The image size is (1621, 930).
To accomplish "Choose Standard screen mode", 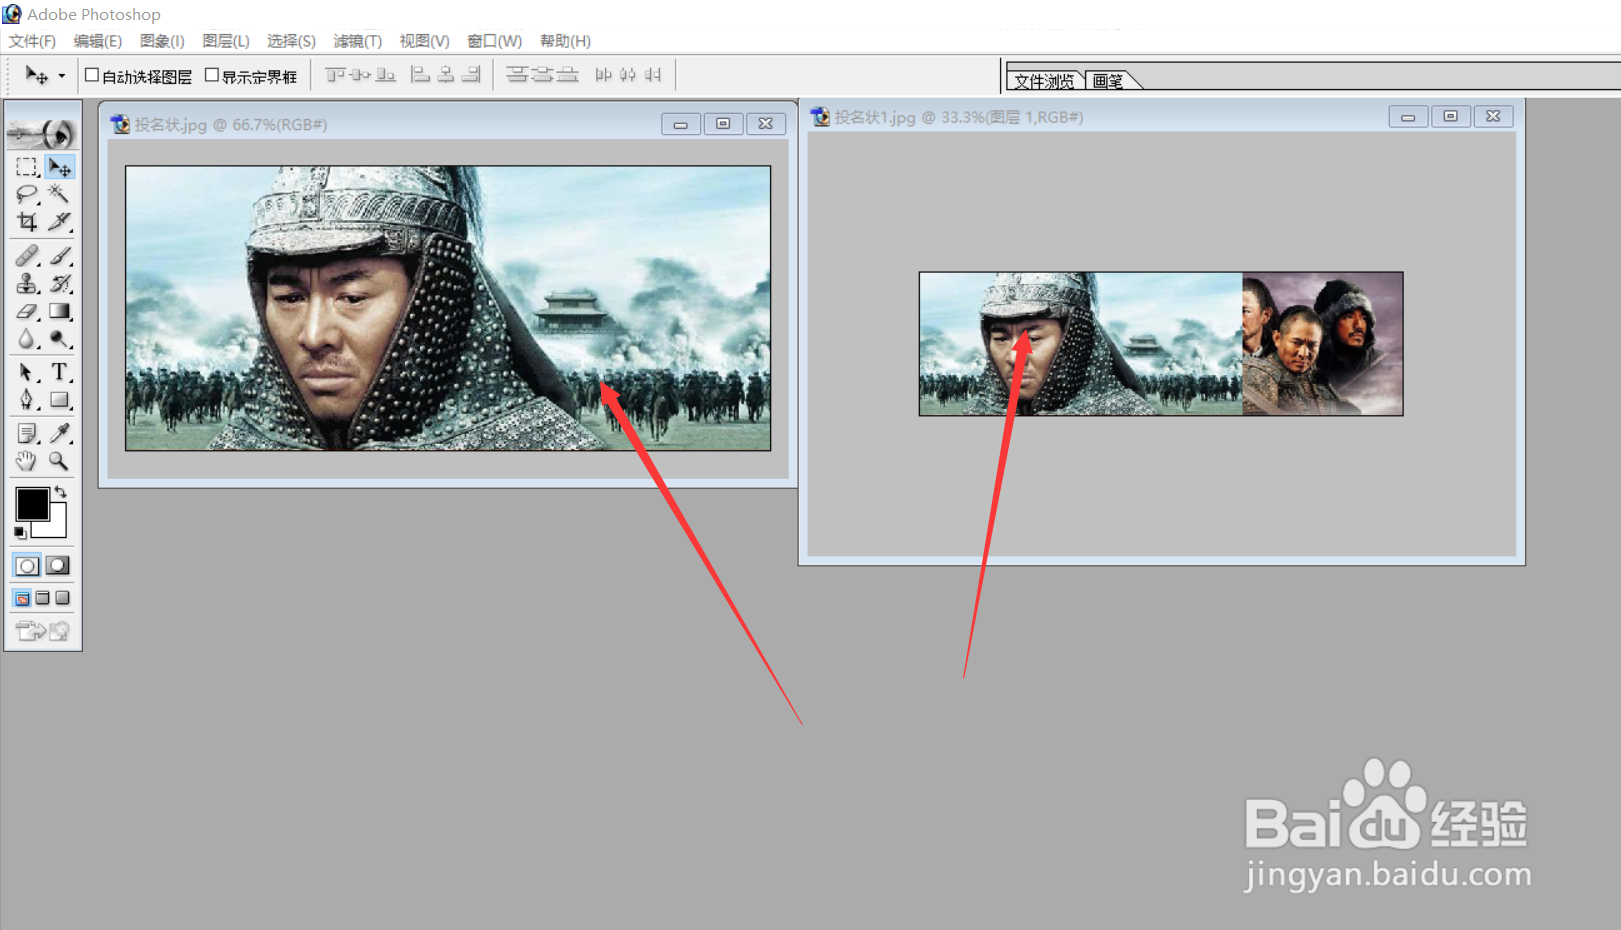I will pos(22,598).
